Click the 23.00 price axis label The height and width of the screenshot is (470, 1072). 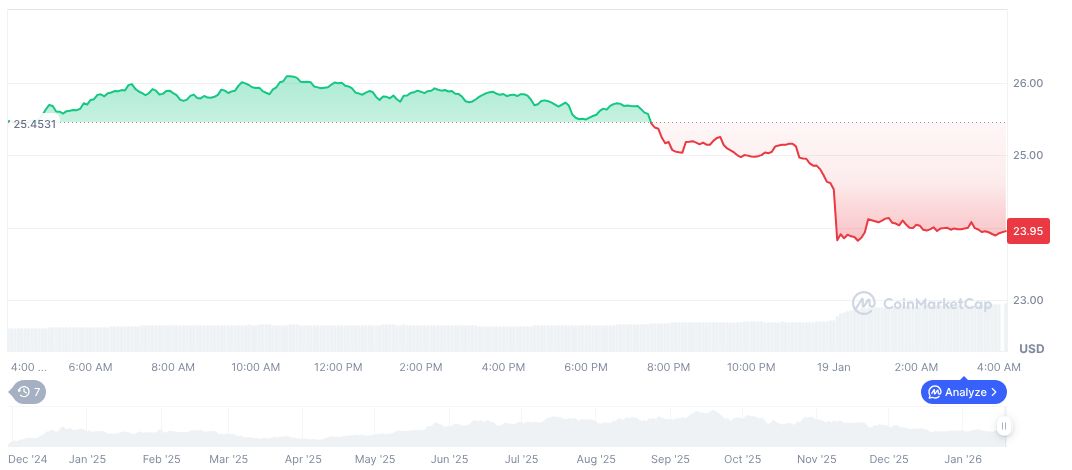(x=1029, y=300)
